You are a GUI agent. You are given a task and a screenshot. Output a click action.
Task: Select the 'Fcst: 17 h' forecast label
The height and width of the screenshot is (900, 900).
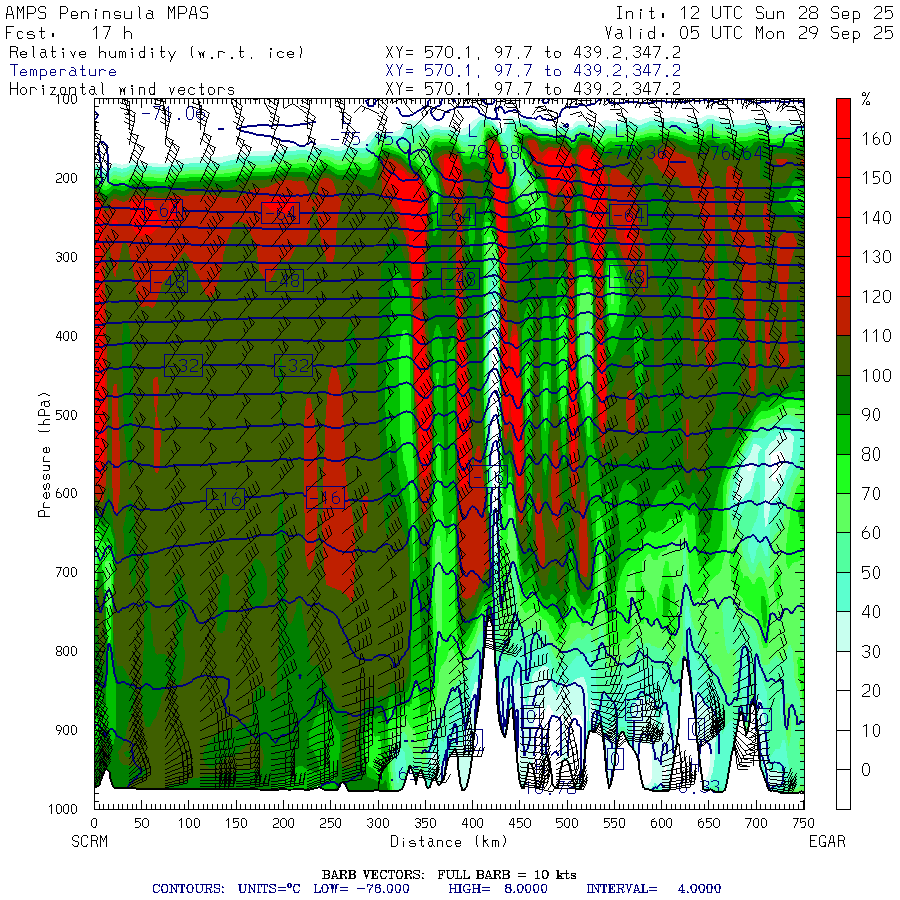[x=69, y=33]
